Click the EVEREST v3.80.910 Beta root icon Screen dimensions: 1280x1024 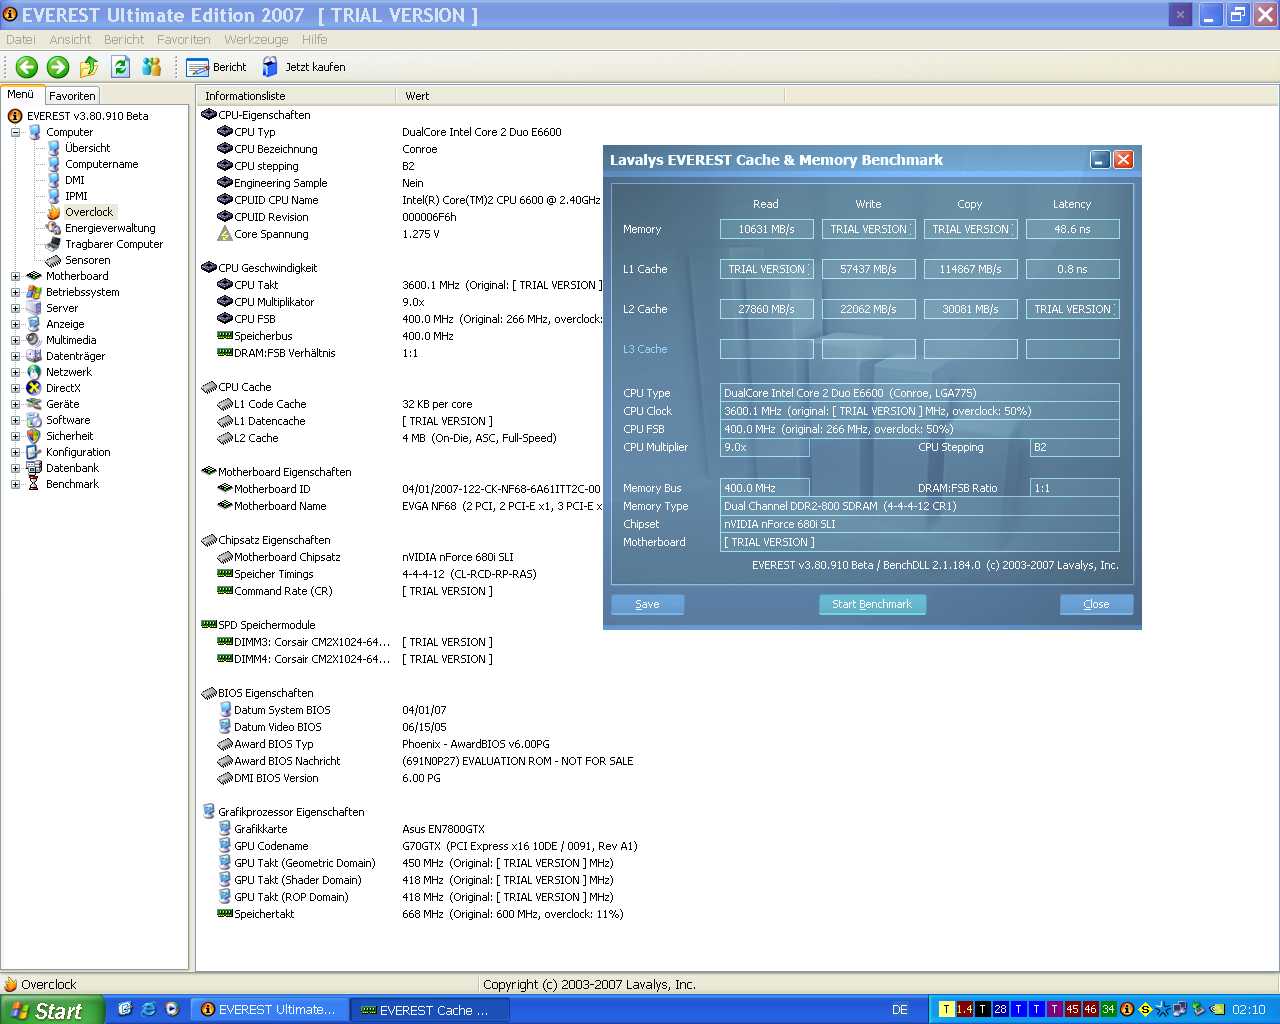(15, 116)
